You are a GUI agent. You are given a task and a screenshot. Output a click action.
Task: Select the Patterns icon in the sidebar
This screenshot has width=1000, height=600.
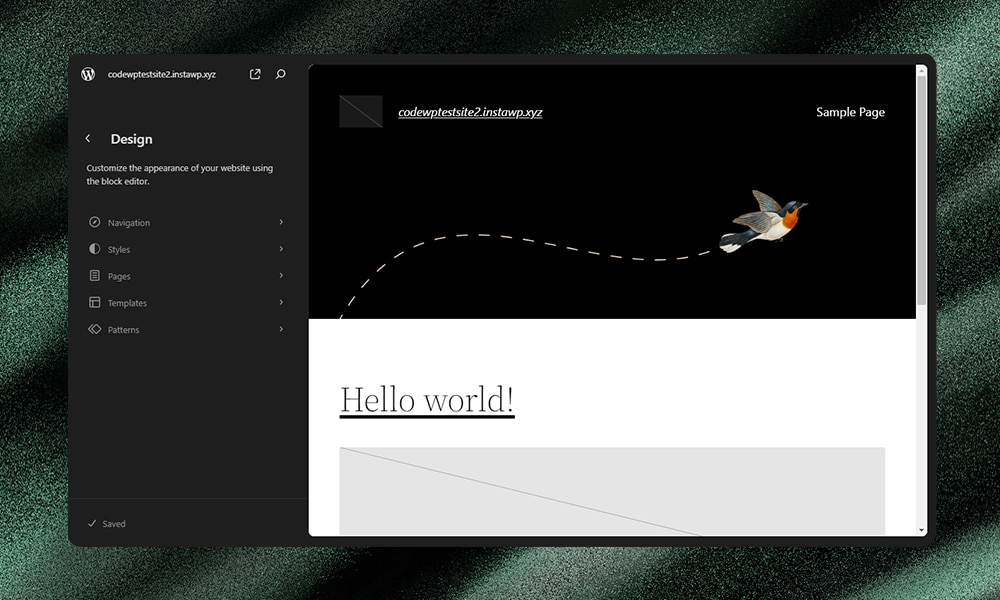click(93, 329)
